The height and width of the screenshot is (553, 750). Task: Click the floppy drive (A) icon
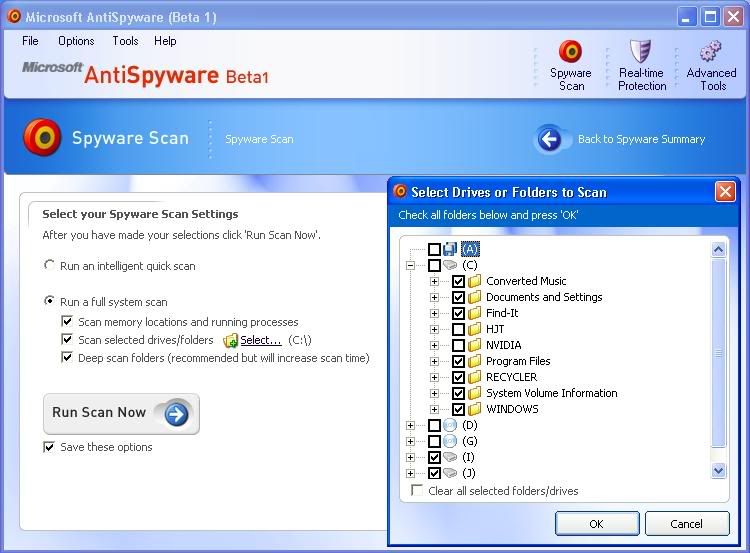pos(450,249)
